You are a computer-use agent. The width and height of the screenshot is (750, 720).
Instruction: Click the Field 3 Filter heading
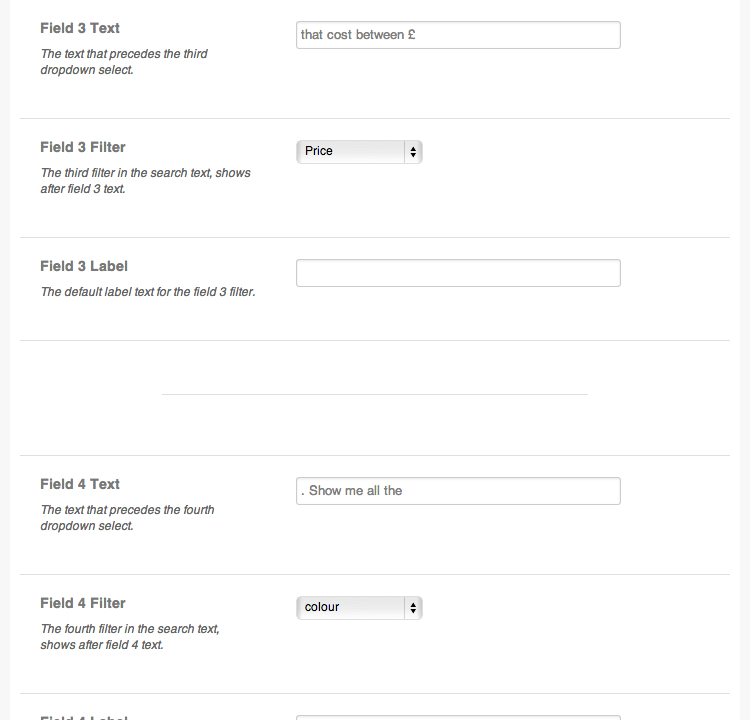[x=83, y=147]
